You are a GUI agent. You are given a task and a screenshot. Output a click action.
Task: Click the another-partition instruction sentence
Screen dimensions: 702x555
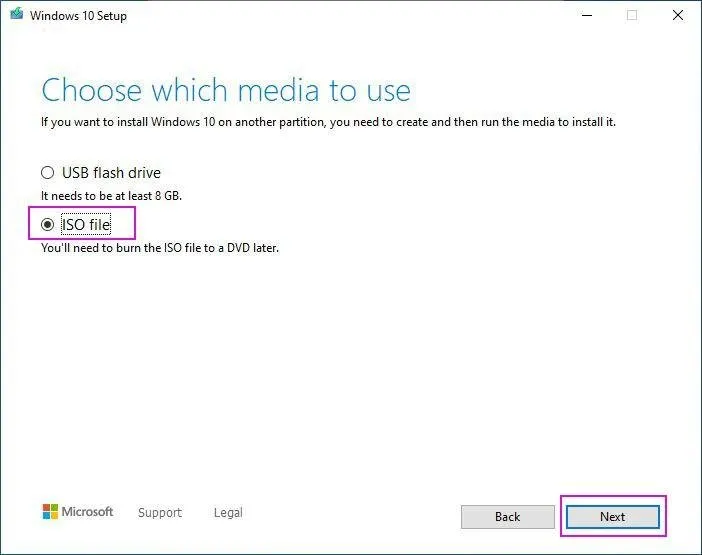(x=328, y=122)
